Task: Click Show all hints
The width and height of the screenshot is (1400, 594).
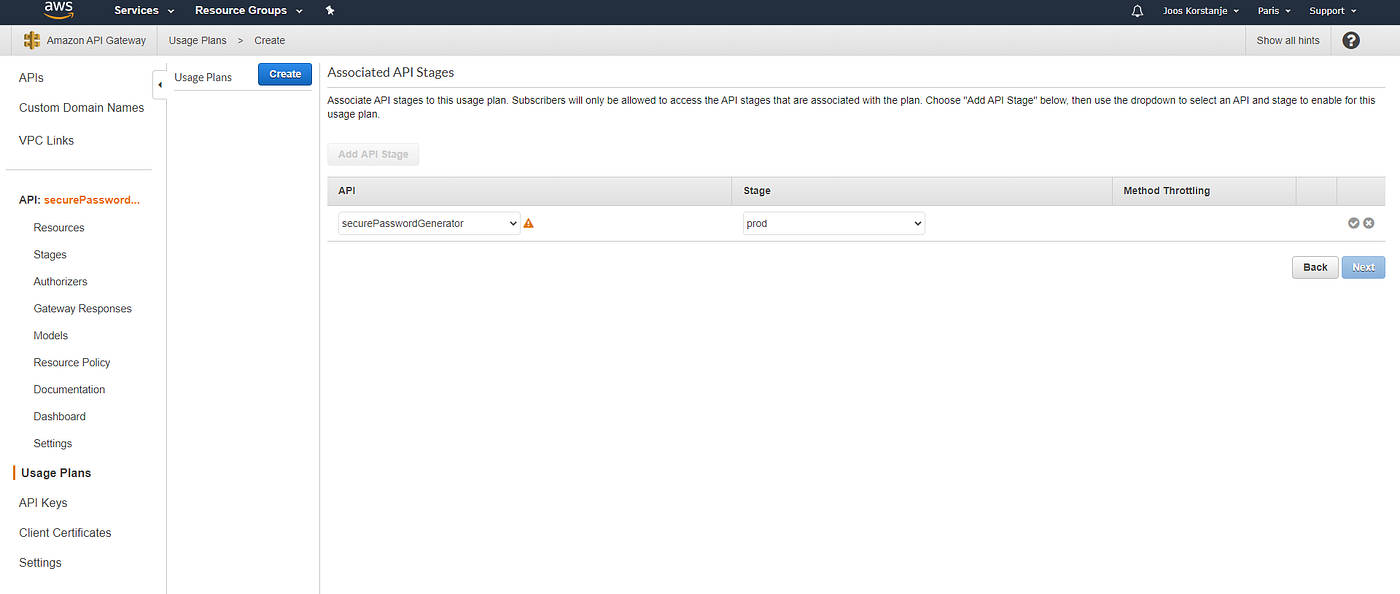Action: 1288,40
